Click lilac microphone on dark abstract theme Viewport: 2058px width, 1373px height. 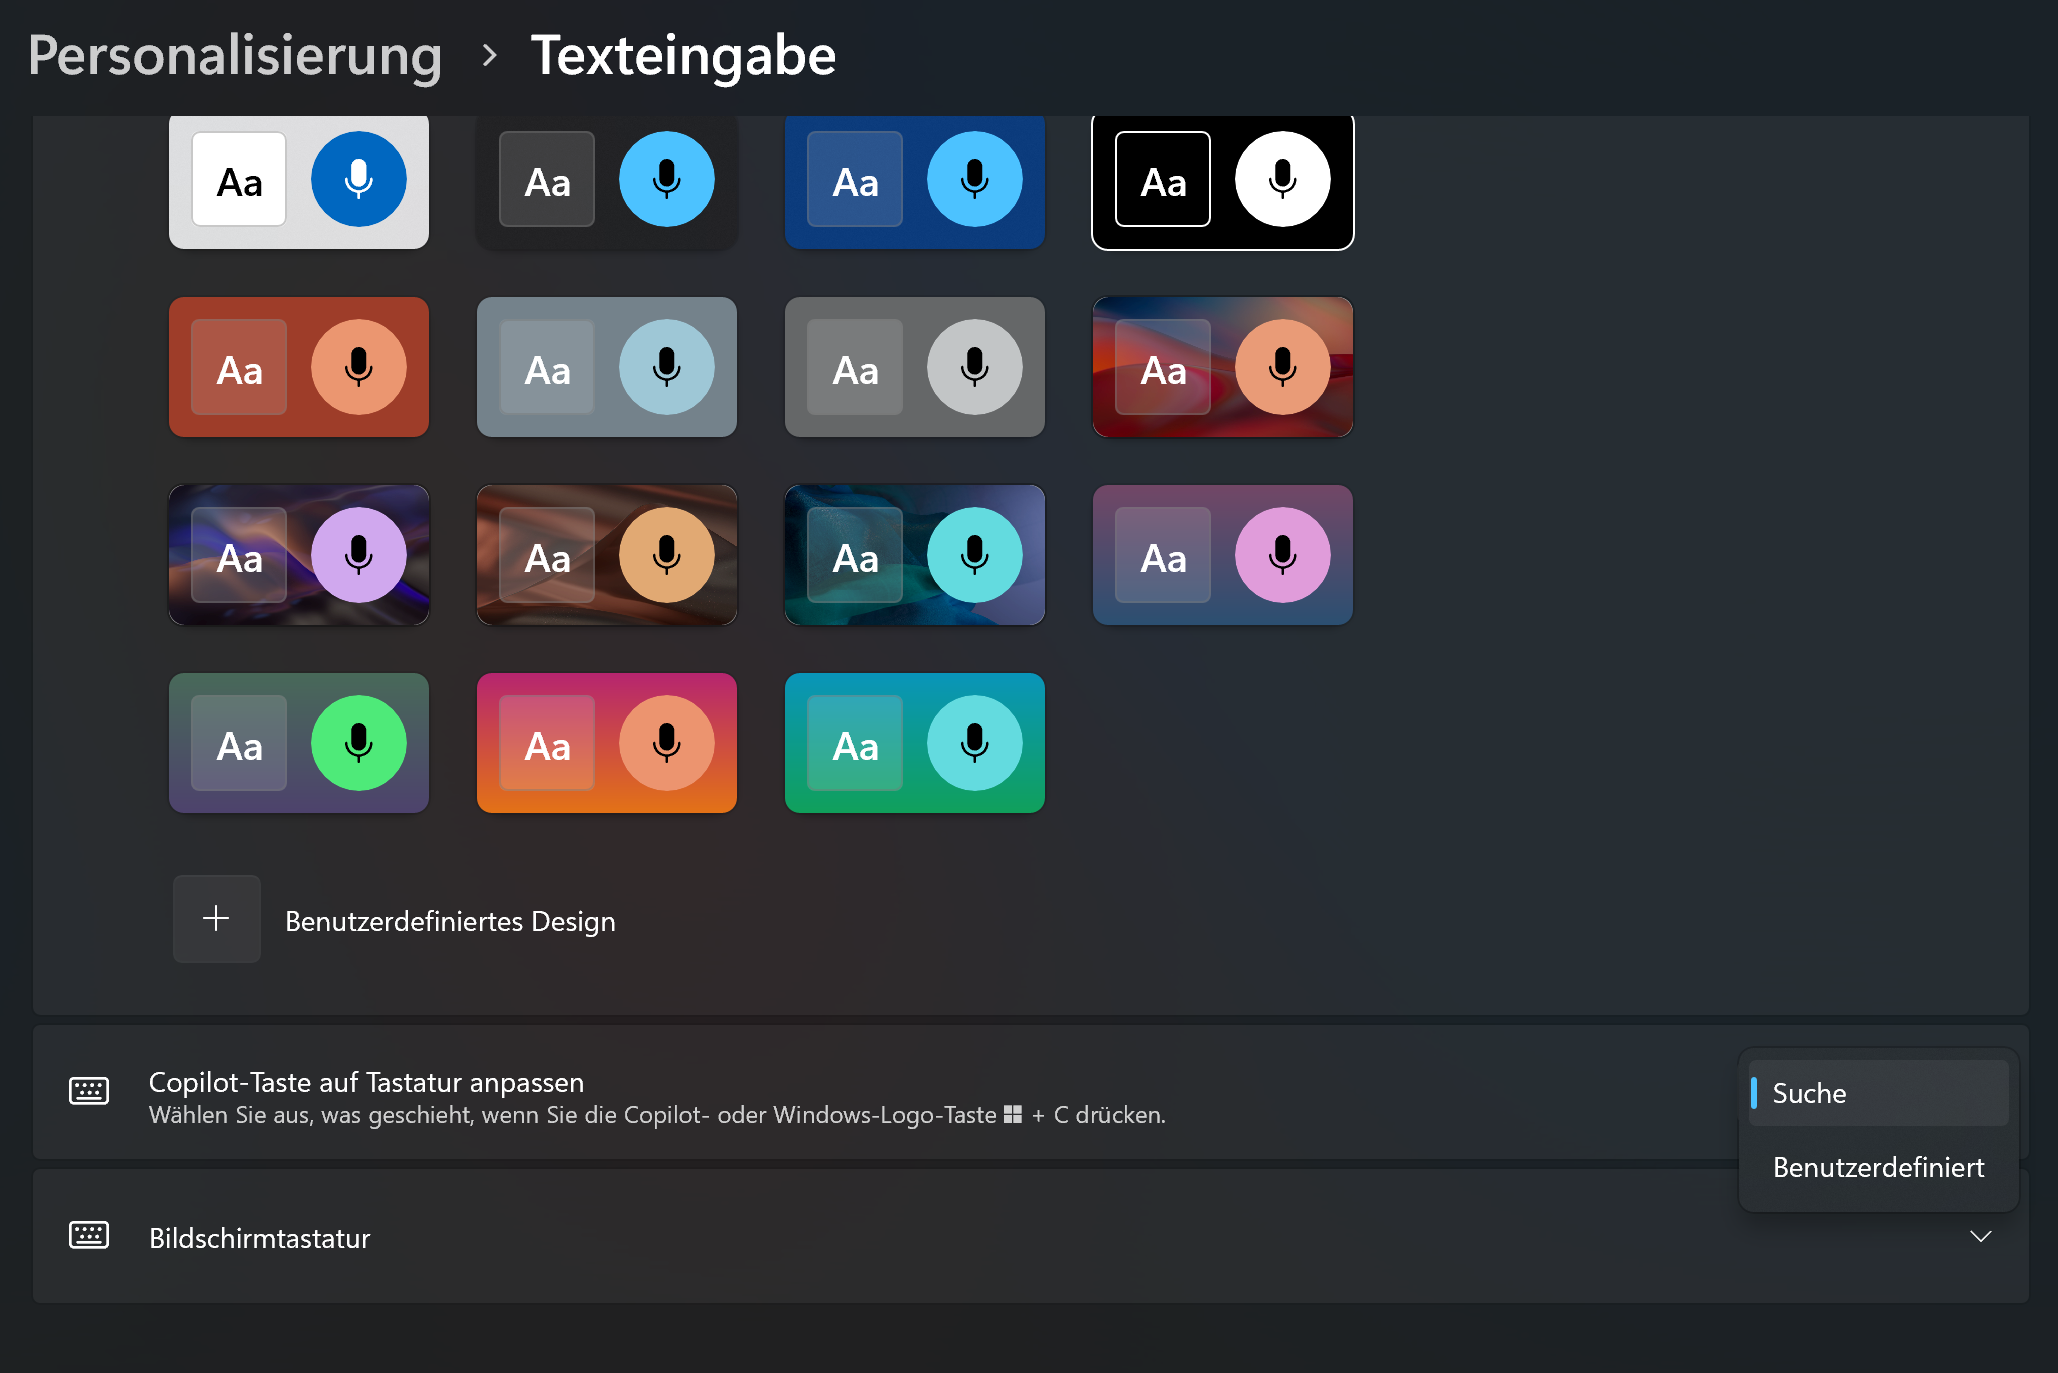[x=358, y=555]
